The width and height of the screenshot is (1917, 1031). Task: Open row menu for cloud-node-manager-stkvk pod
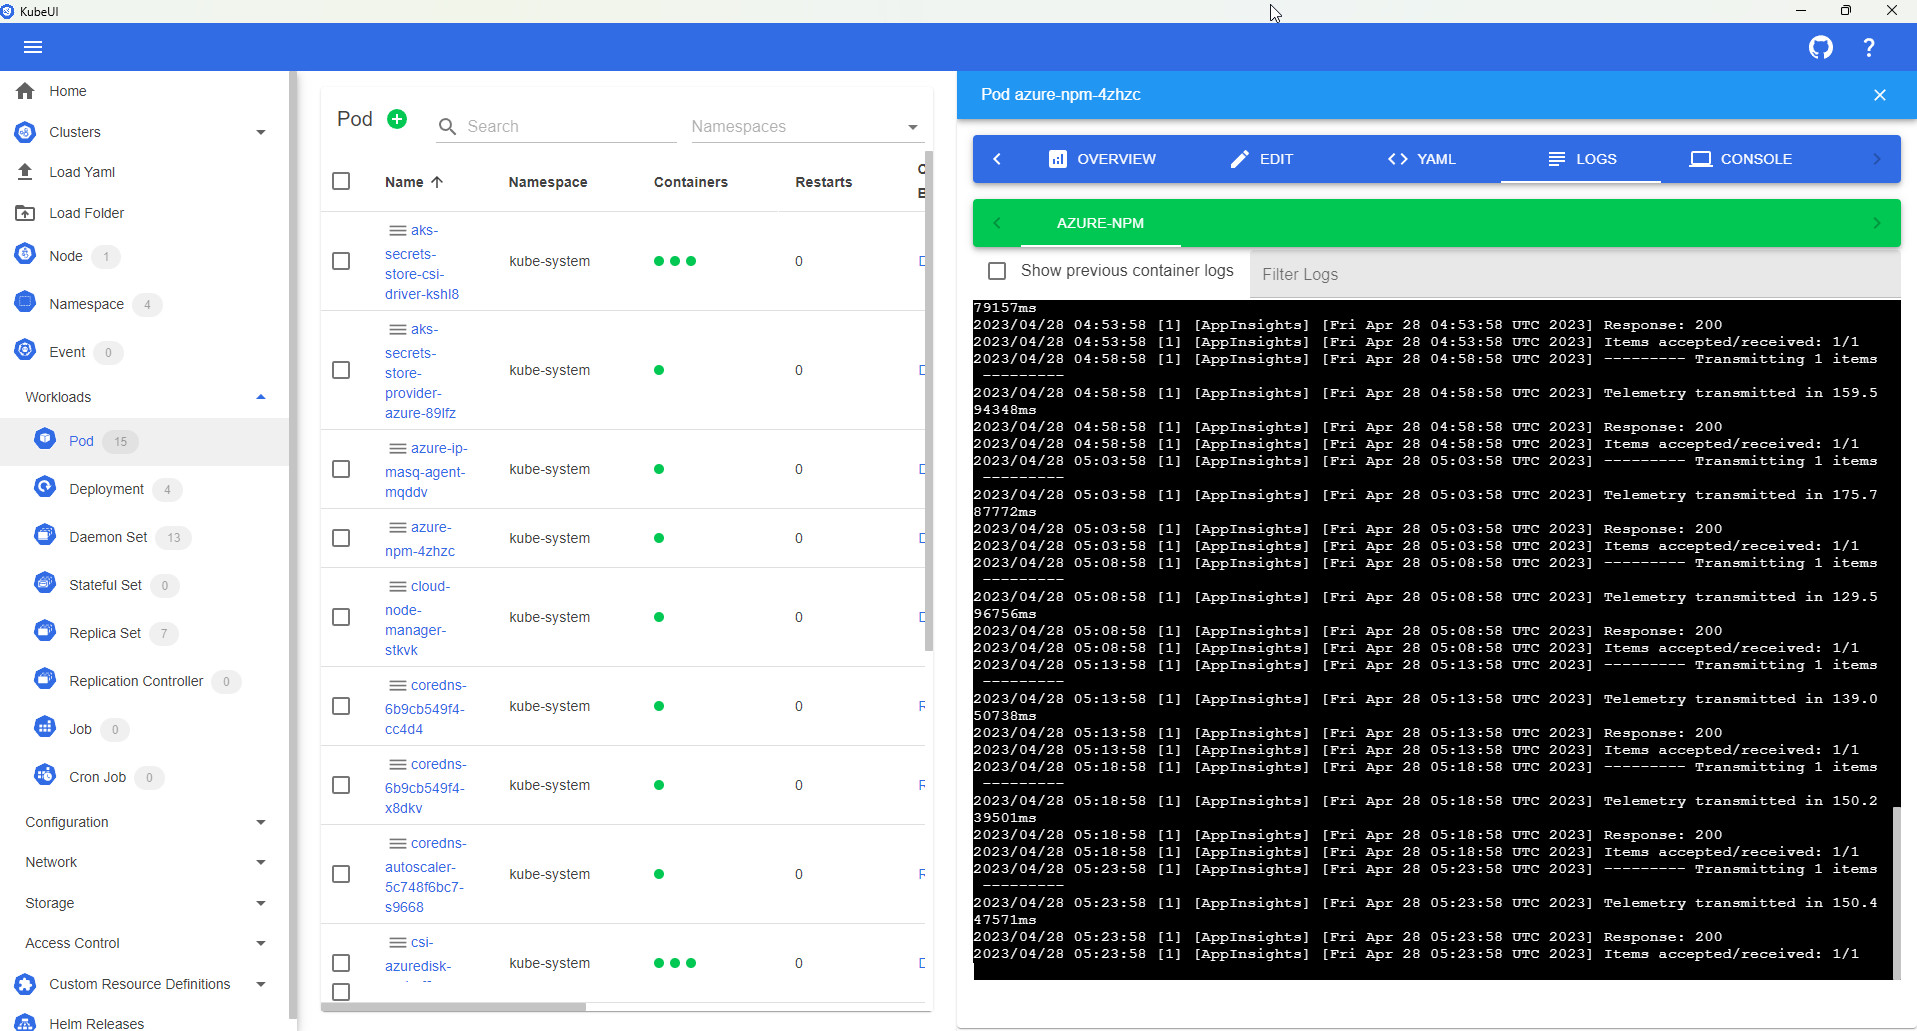click(x=397, y=587)
